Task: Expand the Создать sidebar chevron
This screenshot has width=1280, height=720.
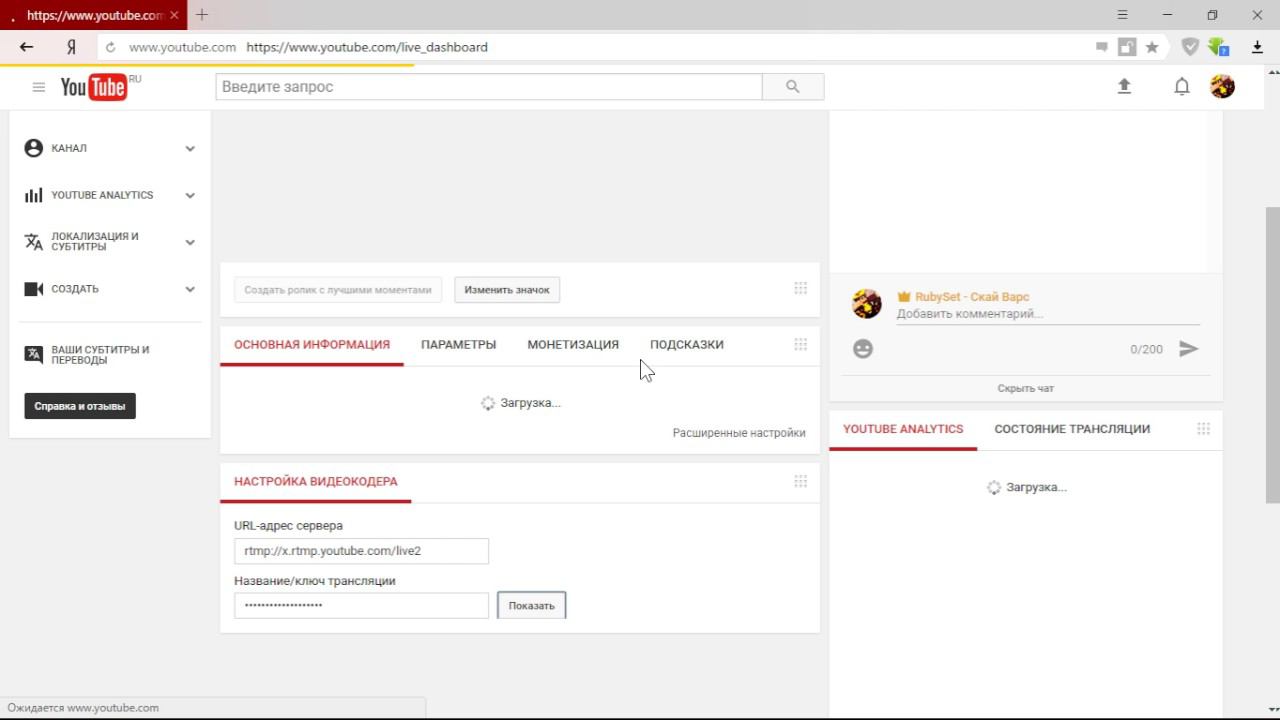Action: coord(190,289)
